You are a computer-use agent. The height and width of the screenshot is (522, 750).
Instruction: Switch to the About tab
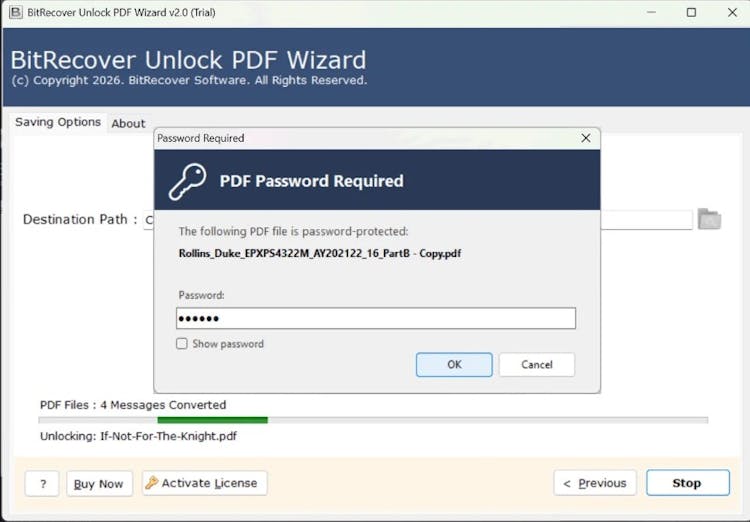(x=128, y=123)
